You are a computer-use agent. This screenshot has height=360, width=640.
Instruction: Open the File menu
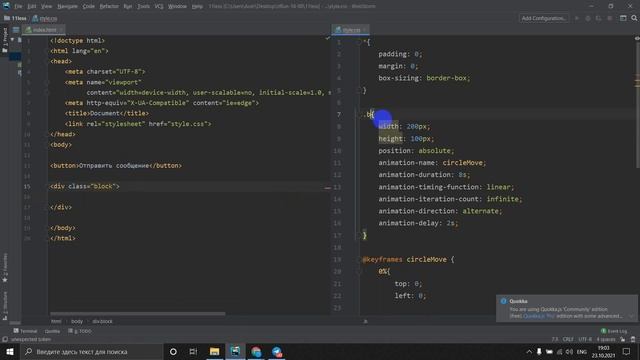pyautogui.click(x=18, y=6)
